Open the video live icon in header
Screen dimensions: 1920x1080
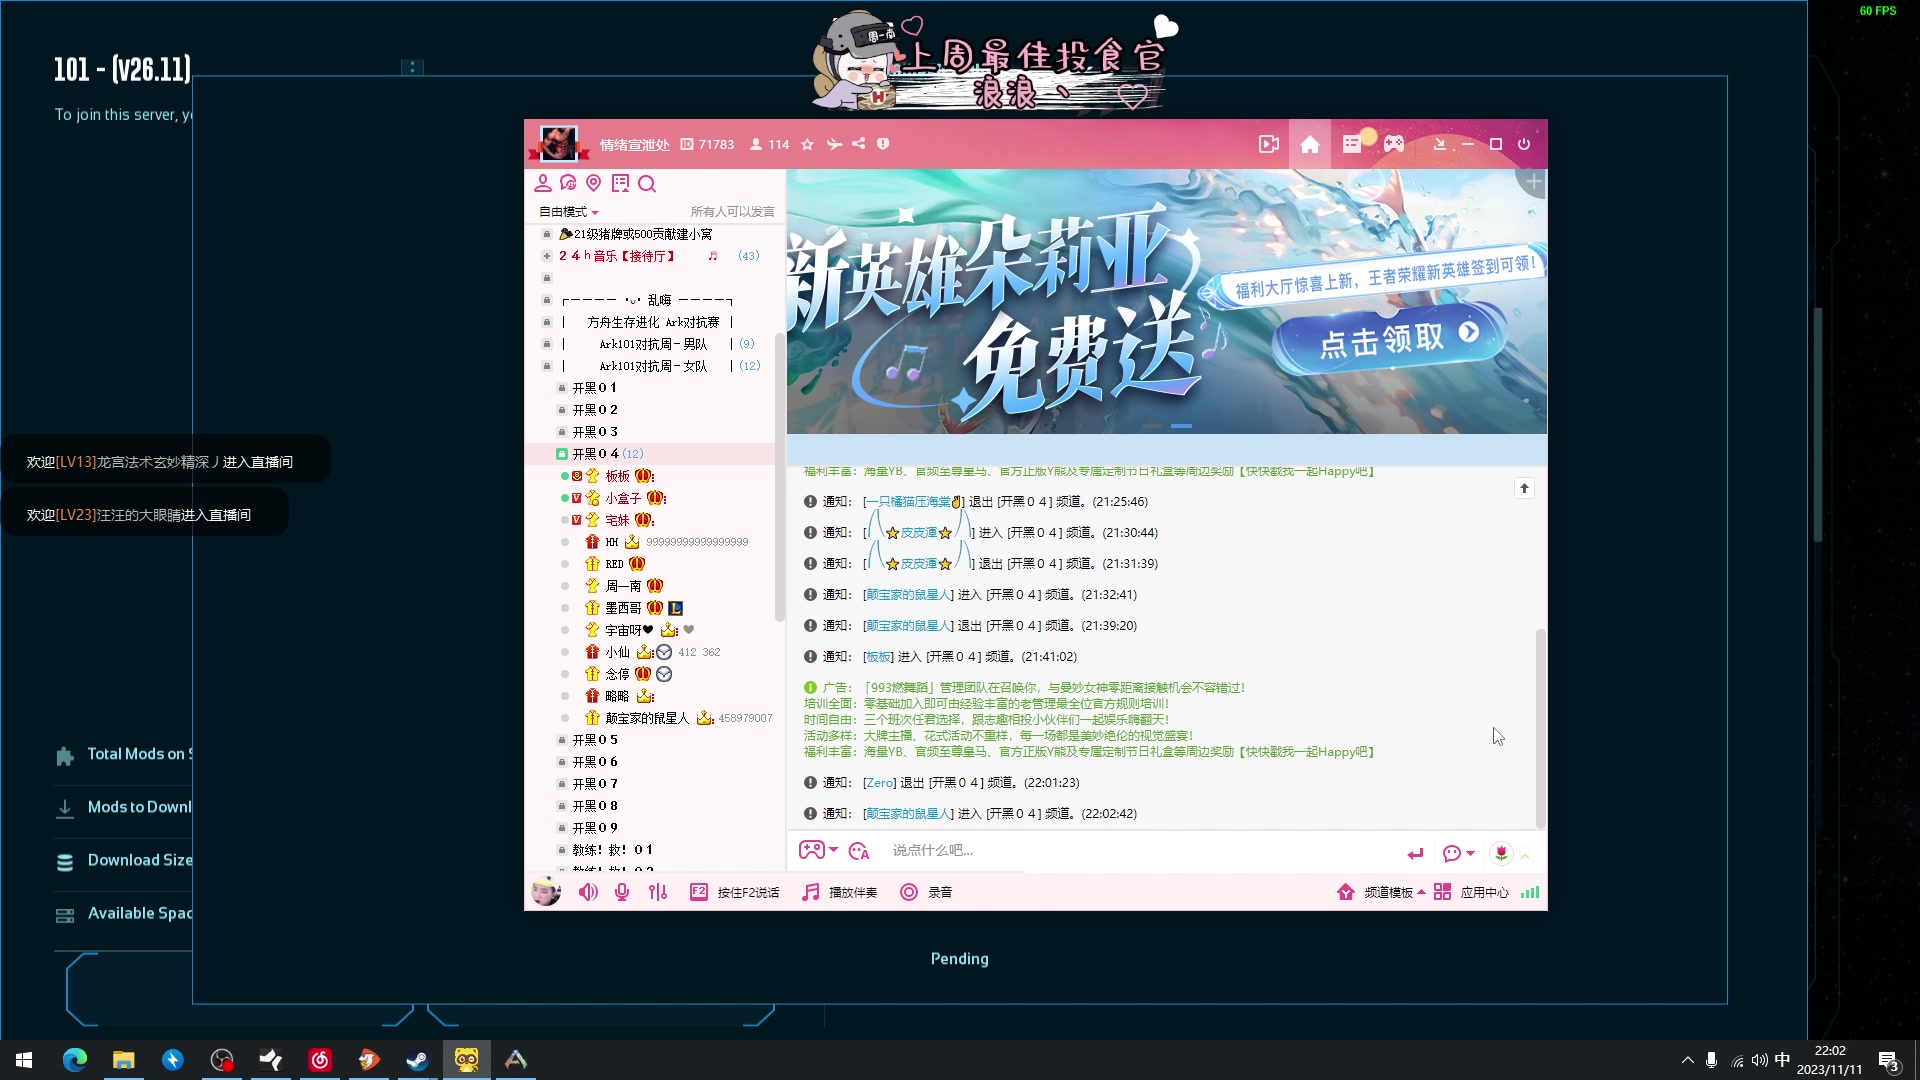coord(1269,144)
